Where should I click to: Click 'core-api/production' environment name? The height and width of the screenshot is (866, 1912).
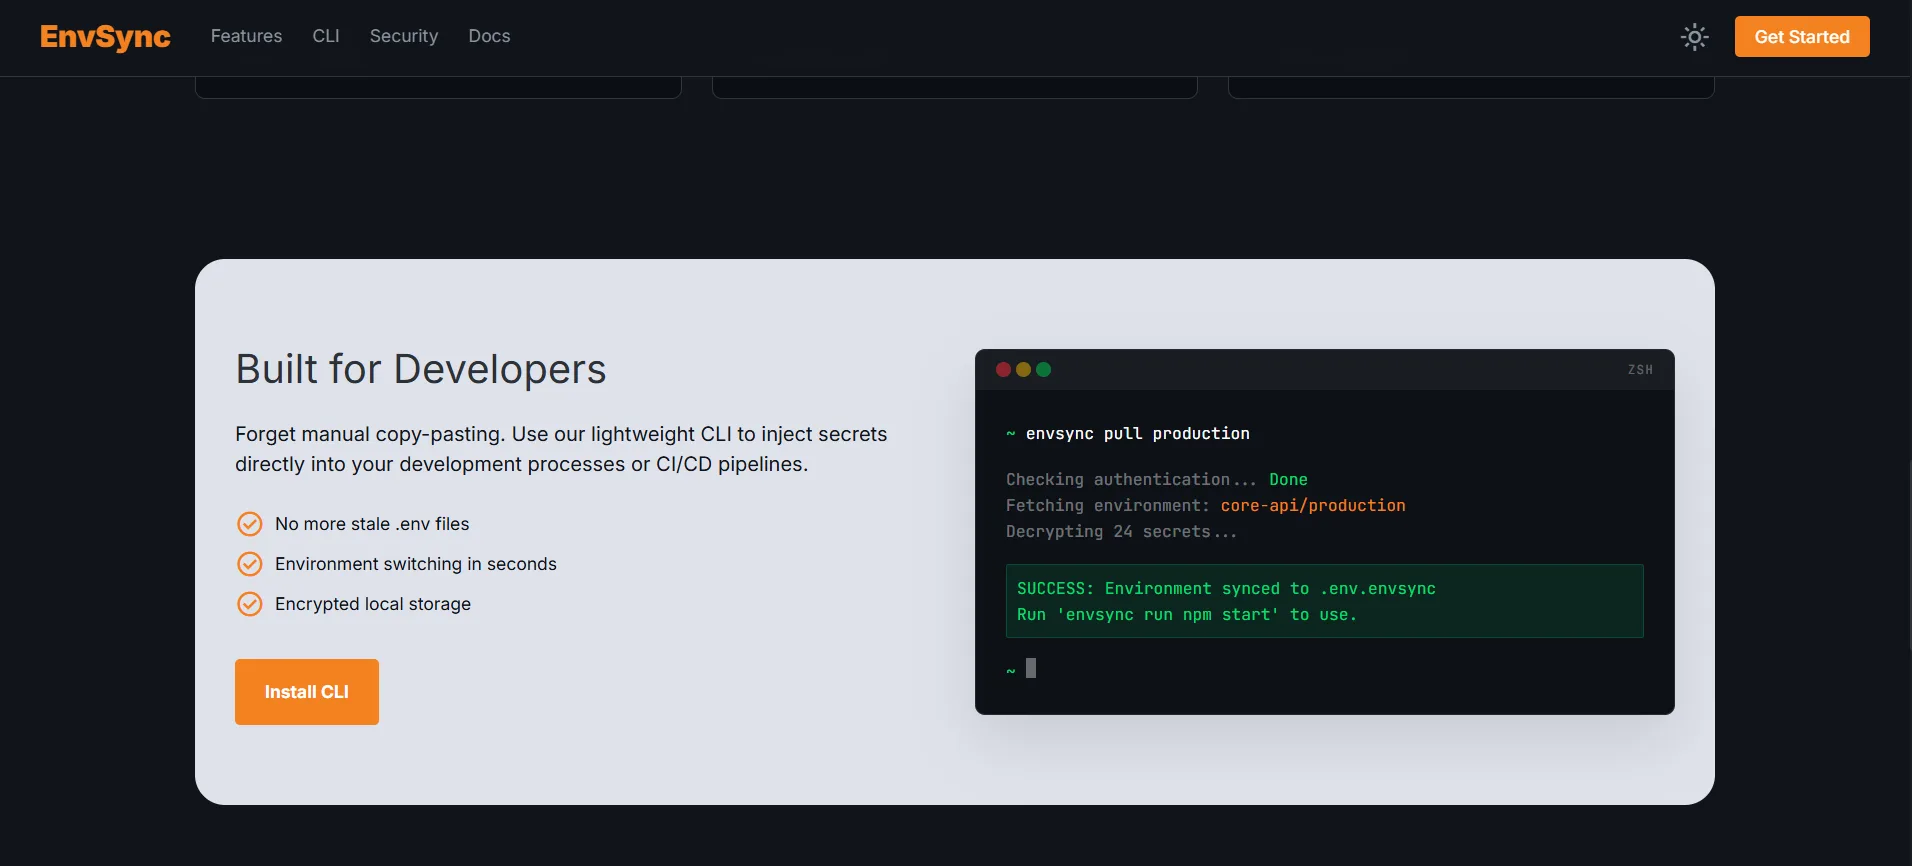click(x=1313, y=505)
